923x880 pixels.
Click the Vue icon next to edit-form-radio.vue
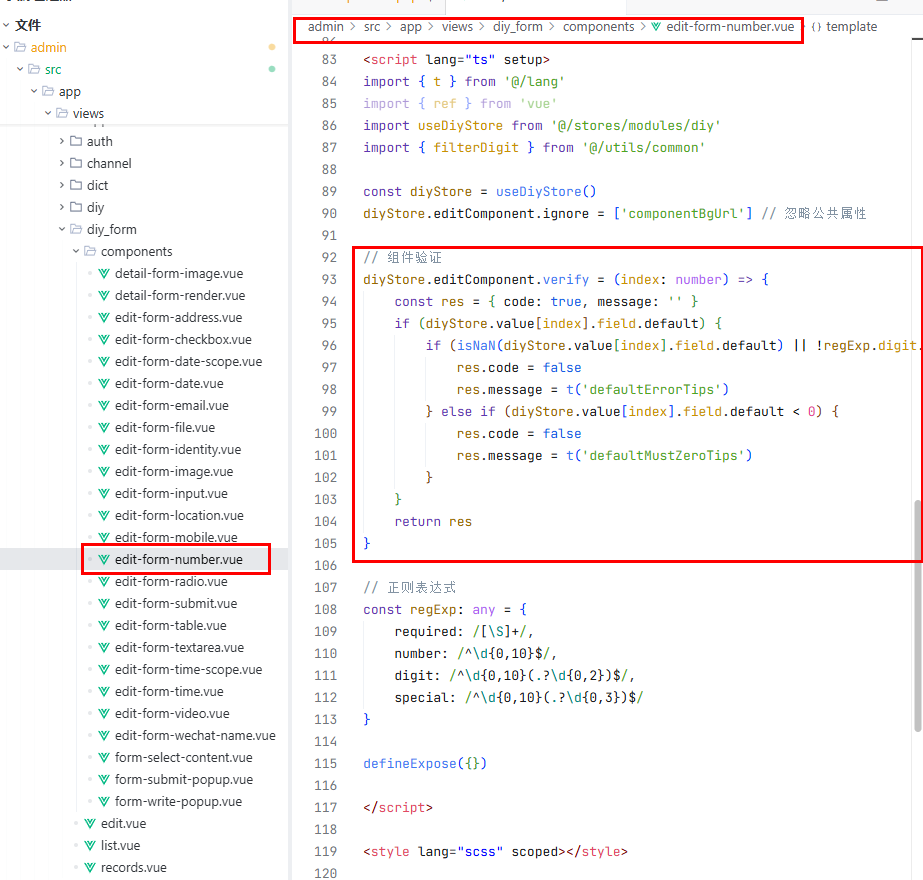point(104,582)
